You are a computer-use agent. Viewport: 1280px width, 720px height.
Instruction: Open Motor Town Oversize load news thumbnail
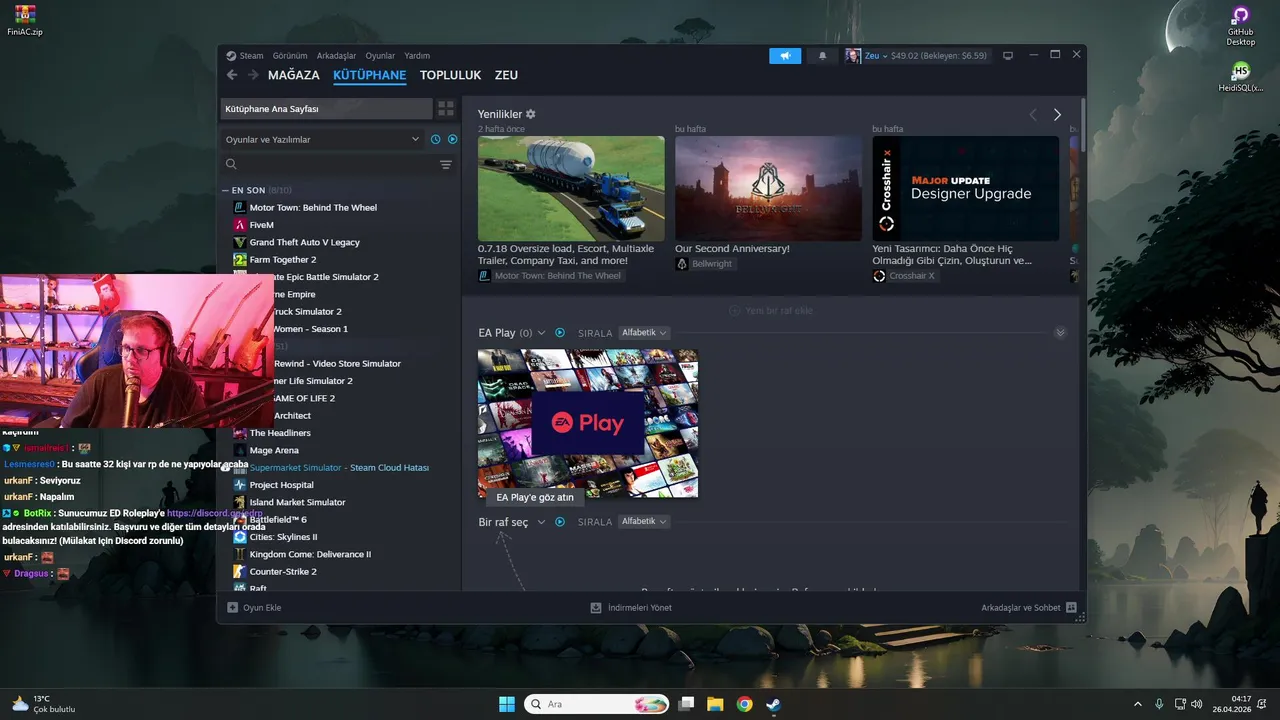pyautogui.click(x=571, y=188)
